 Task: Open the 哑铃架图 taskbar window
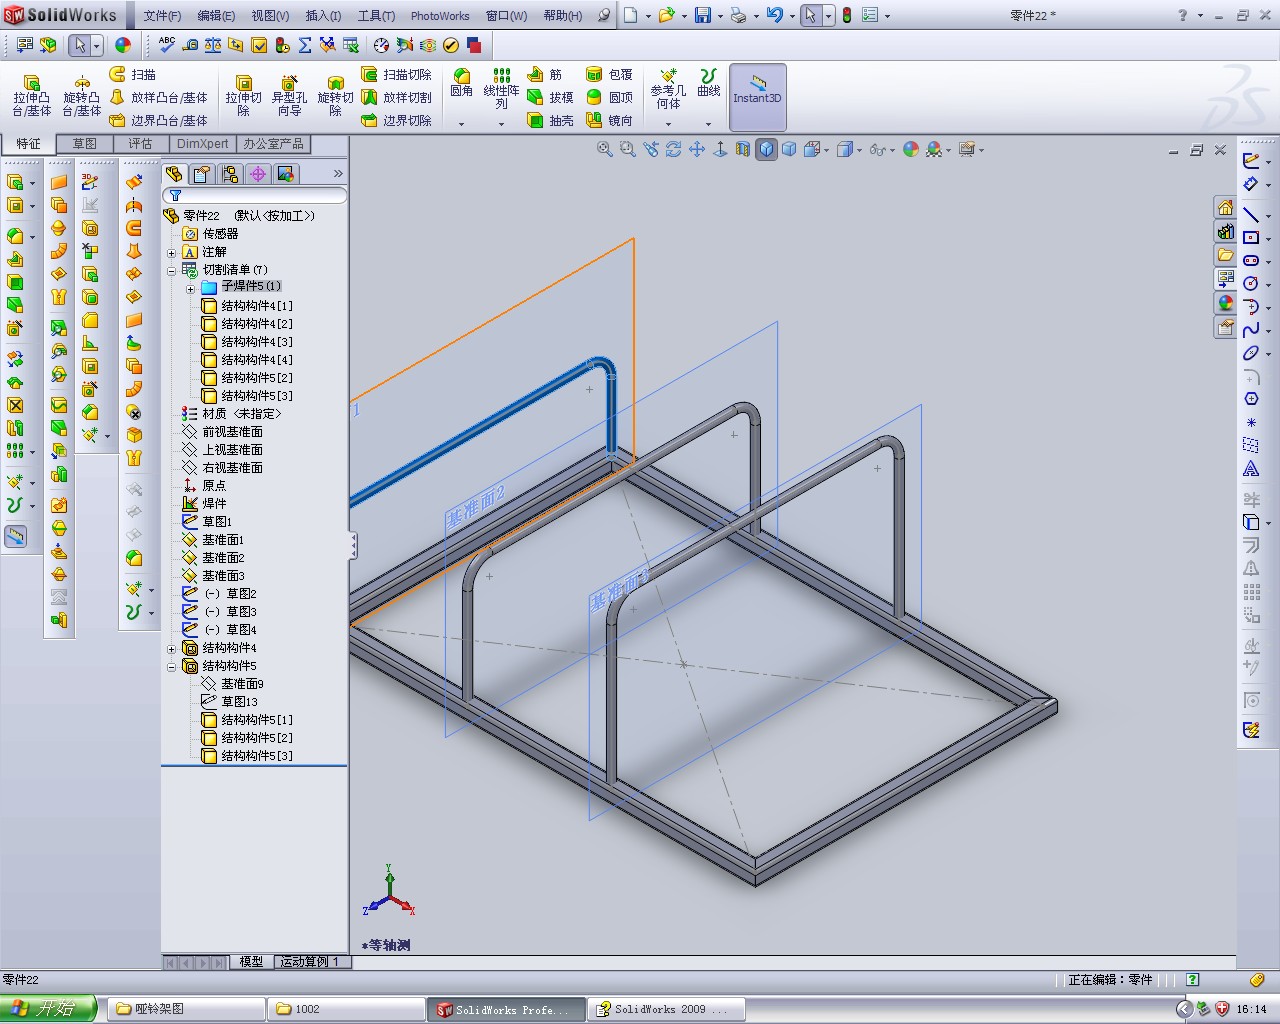click(186, 1009)
